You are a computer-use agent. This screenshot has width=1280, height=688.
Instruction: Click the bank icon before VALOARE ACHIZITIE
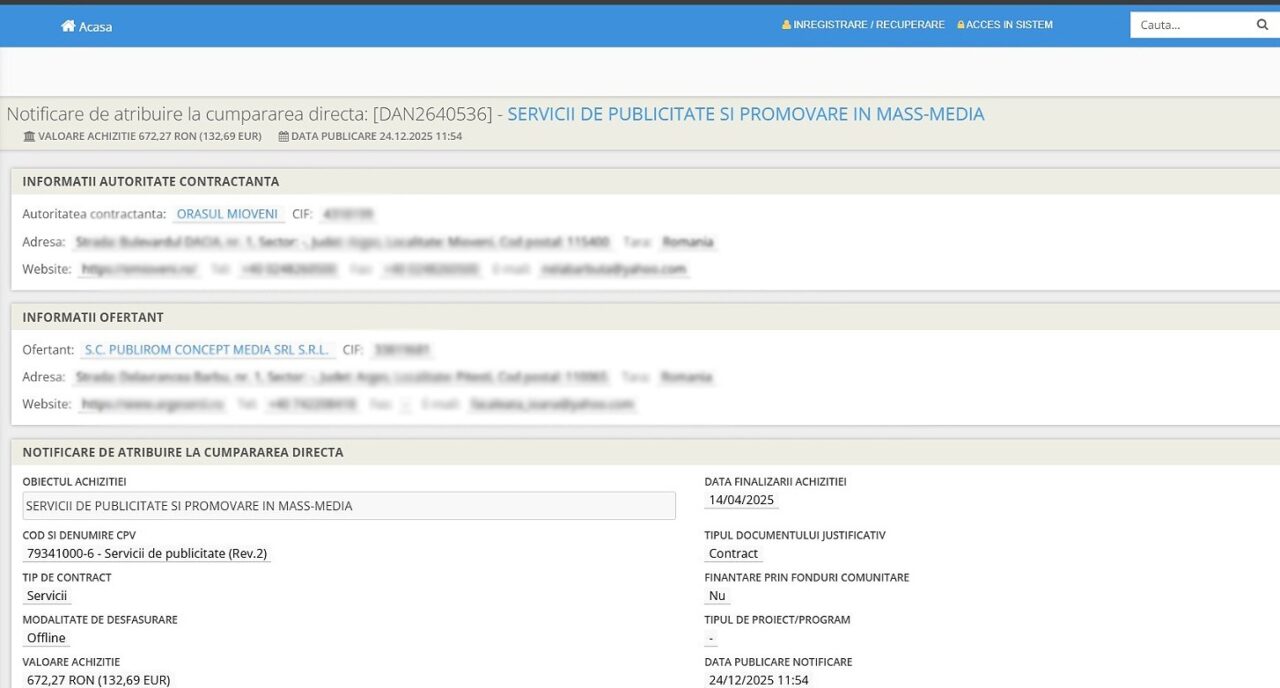pyautogui.click(x=29, y=136)
